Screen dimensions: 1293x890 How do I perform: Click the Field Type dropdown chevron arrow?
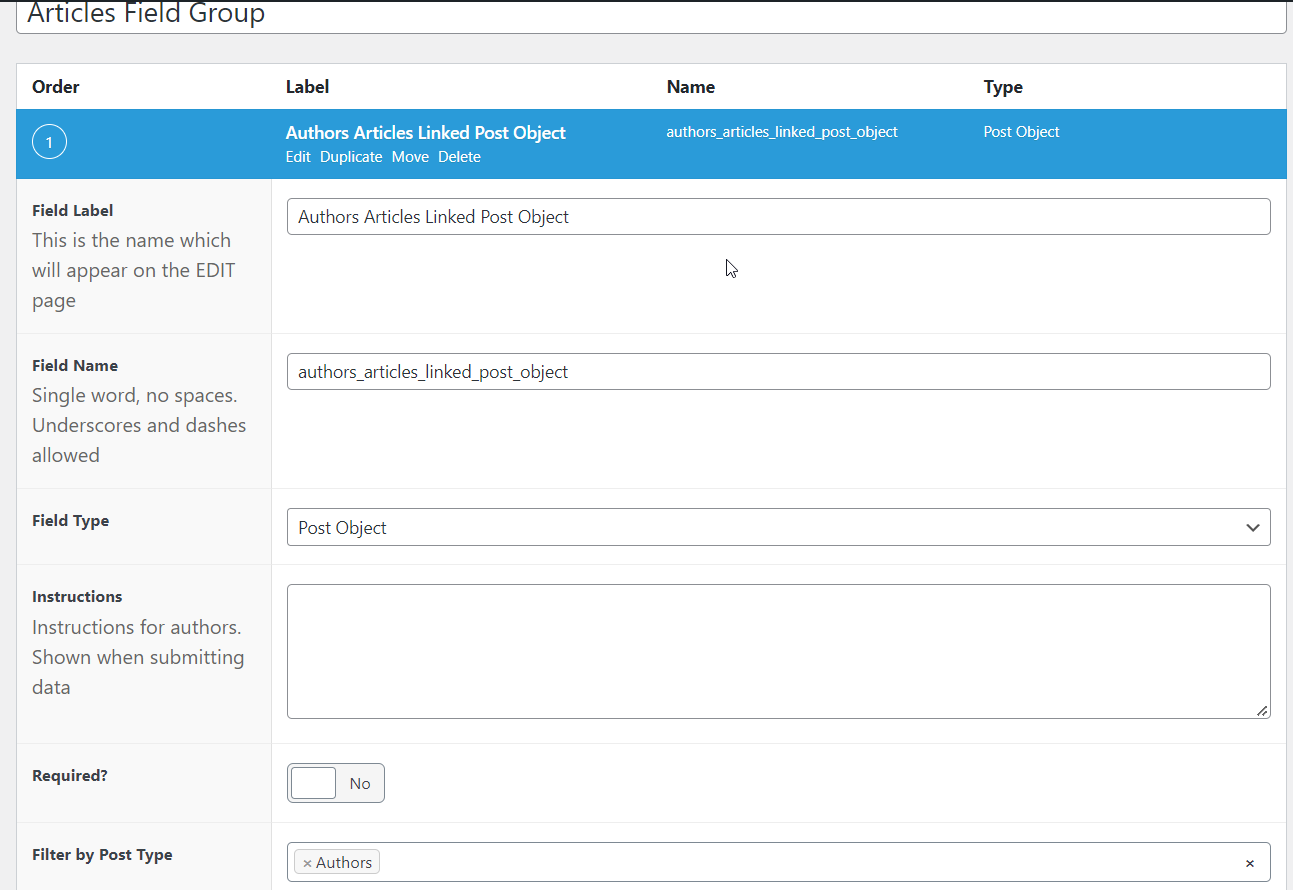(1252, 528)
